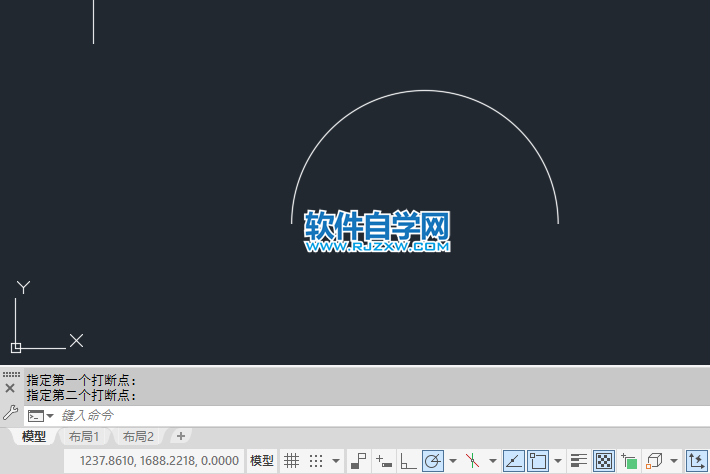Viewport: 710px width, 474px height.
Task: Click the command line drag grip handle
Action: pos(11,374)
